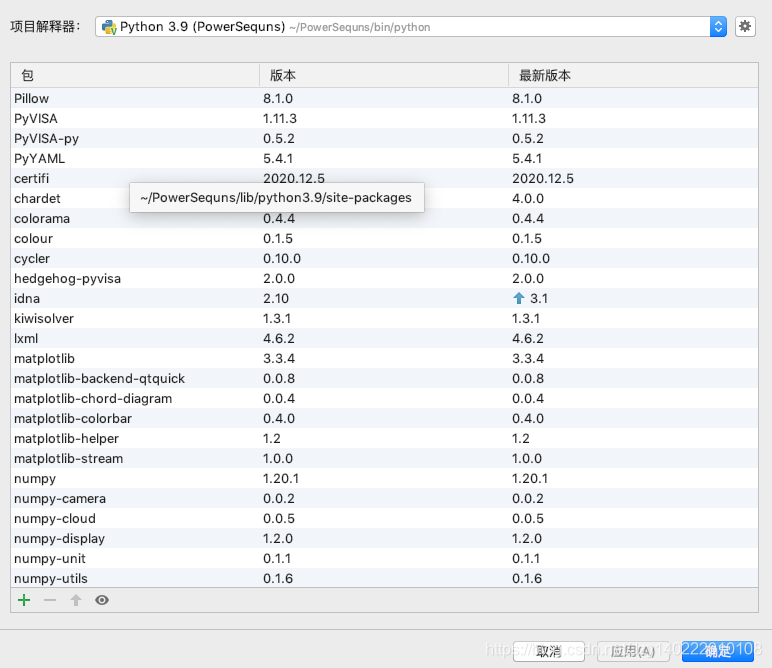Click the minus uninstall package icon

pyautogui.click(x=50, y=600)
